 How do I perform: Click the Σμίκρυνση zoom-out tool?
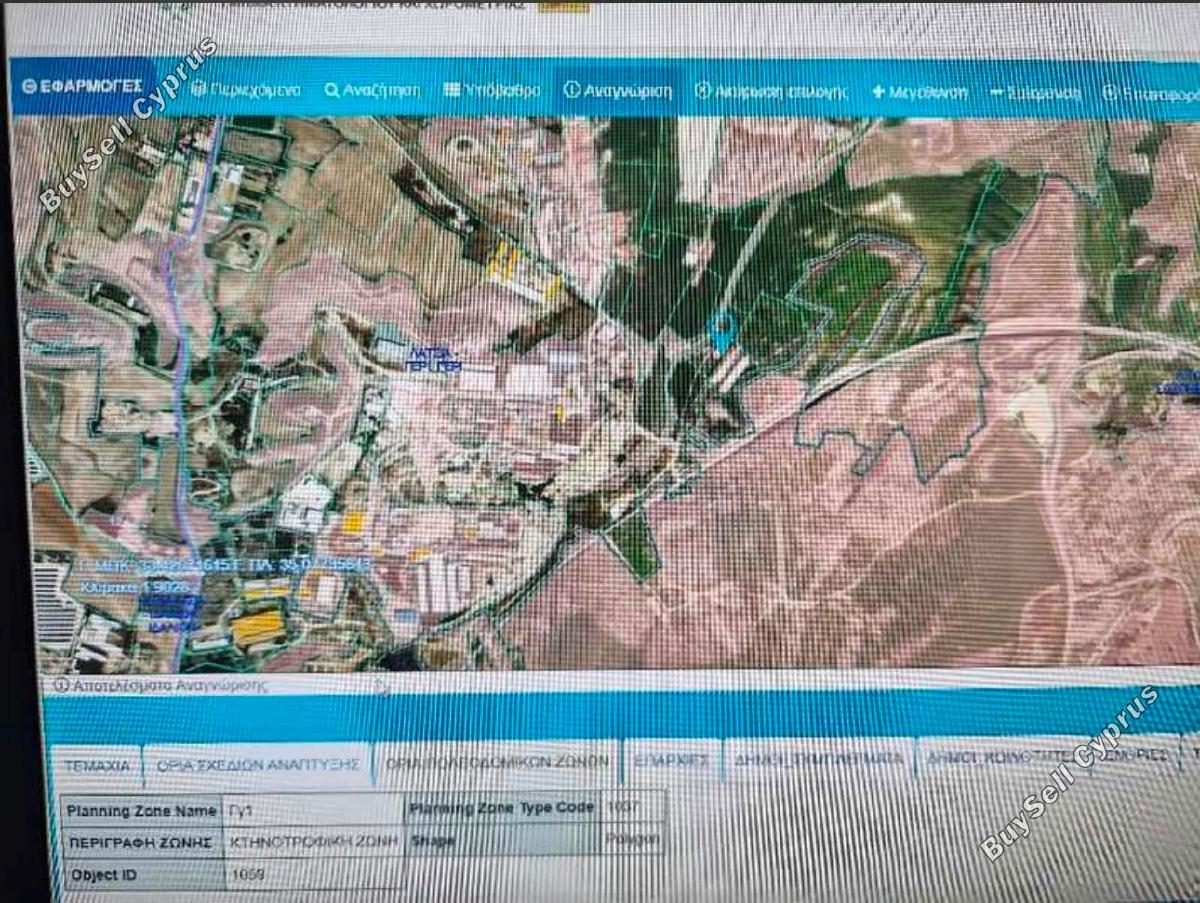pyautogui.click(x=1036, y=93)
